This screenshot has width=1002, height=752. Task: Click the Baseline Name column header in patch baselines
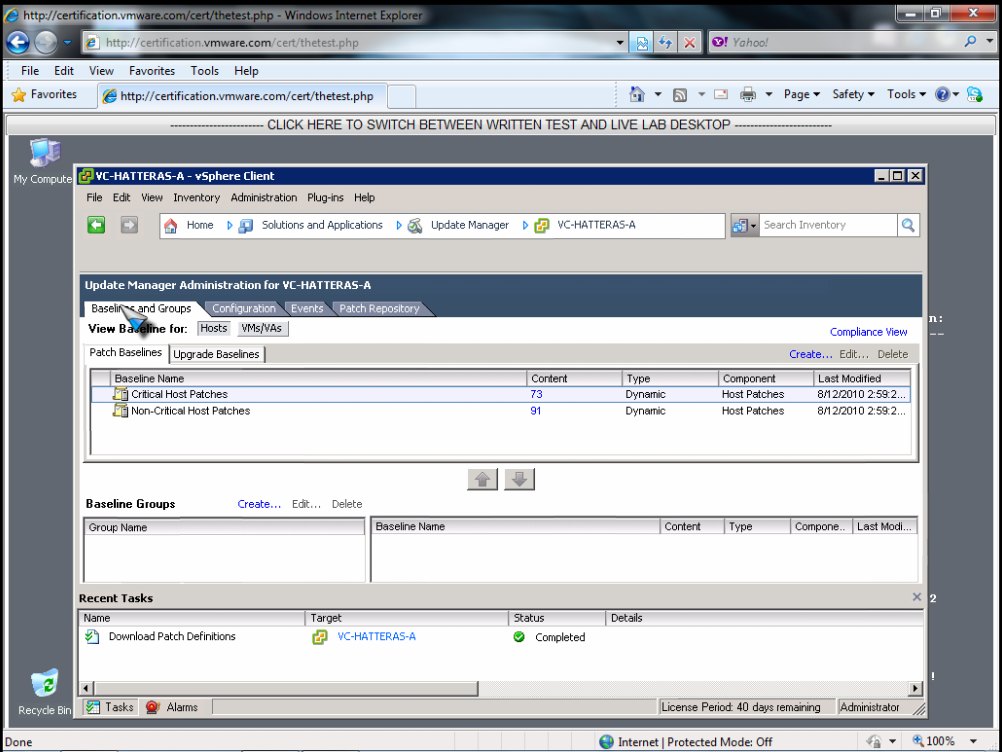318,378
